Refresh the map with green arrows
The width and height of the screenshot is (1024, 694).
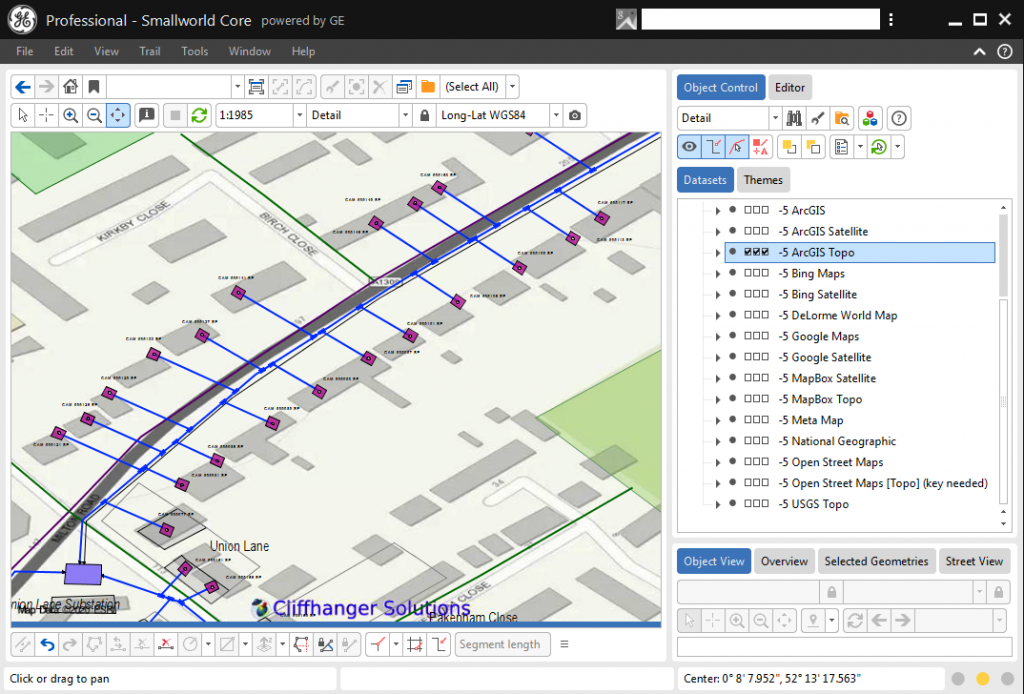(199, 116)
